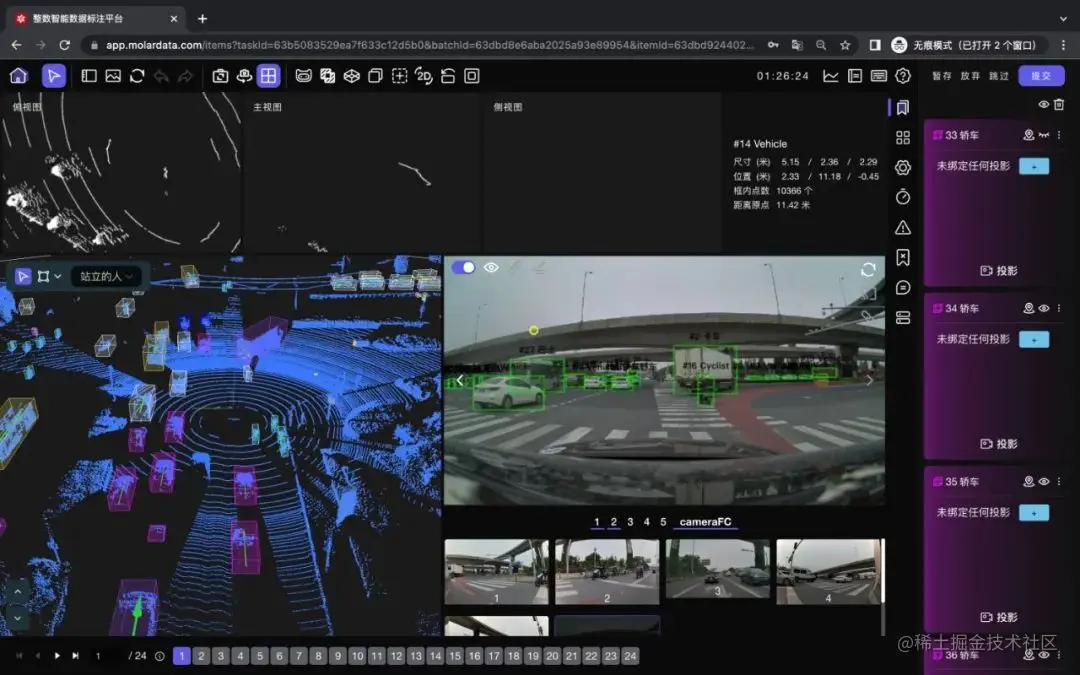This screenshot has width=1080, height=675.
Task: Open the four-squares grid sidebar icon
Action: [903, 138]
